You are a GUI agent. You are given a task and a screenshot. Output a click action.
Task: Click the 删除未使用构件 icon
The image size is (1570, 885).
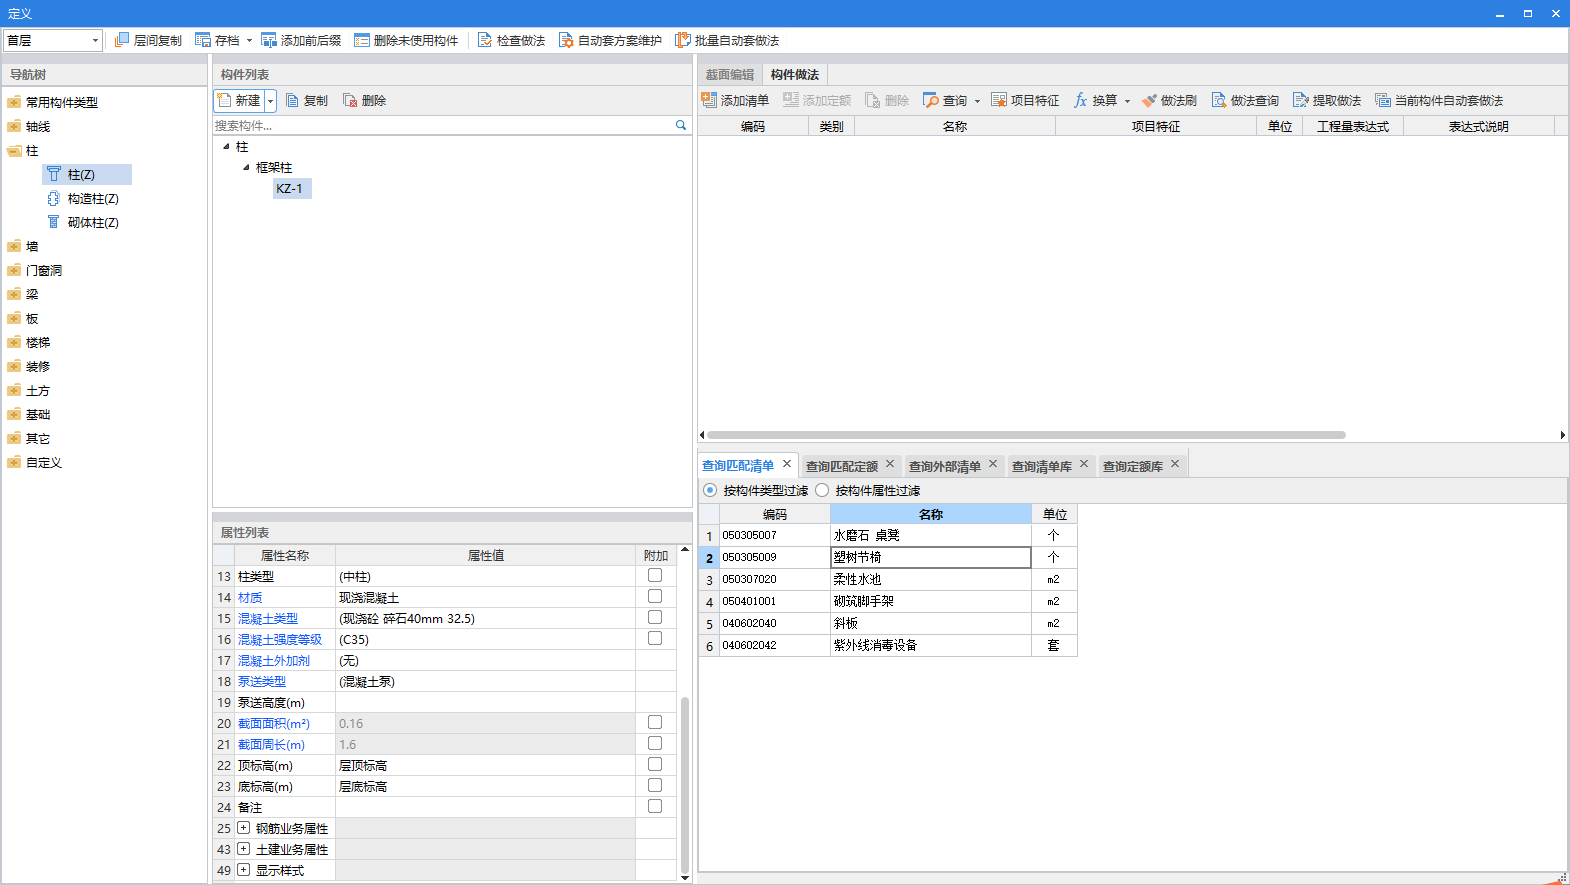coord(362,40)
